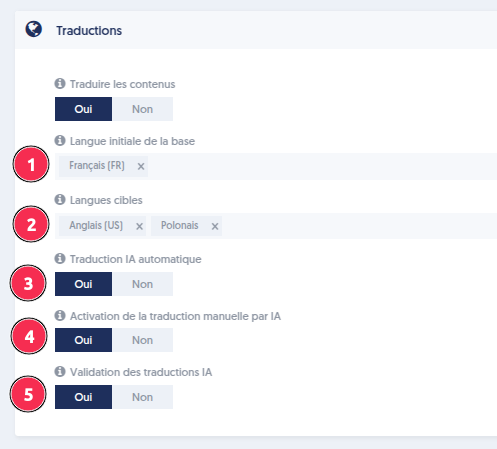Image resolution: width=497 pixels, height=449 pixels.
Task: Remove the Polonais target language
Action: [215, 227]
